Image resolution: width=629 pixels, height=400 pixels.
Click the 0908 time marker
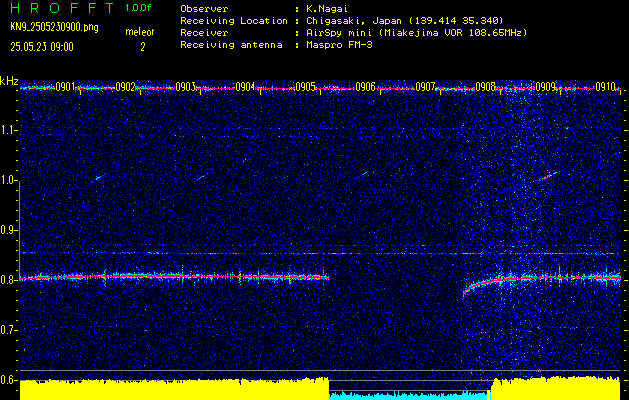(x=485, y=87)
